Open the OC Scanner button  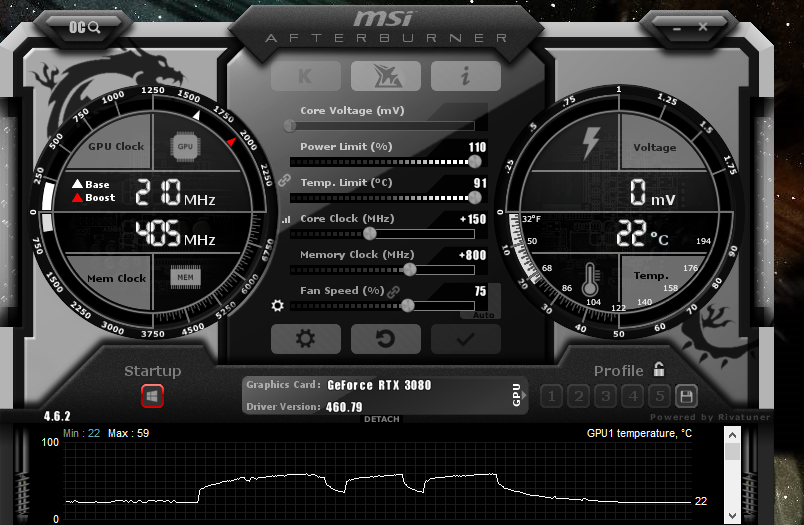pyautogui.click(x=85, y=27)
